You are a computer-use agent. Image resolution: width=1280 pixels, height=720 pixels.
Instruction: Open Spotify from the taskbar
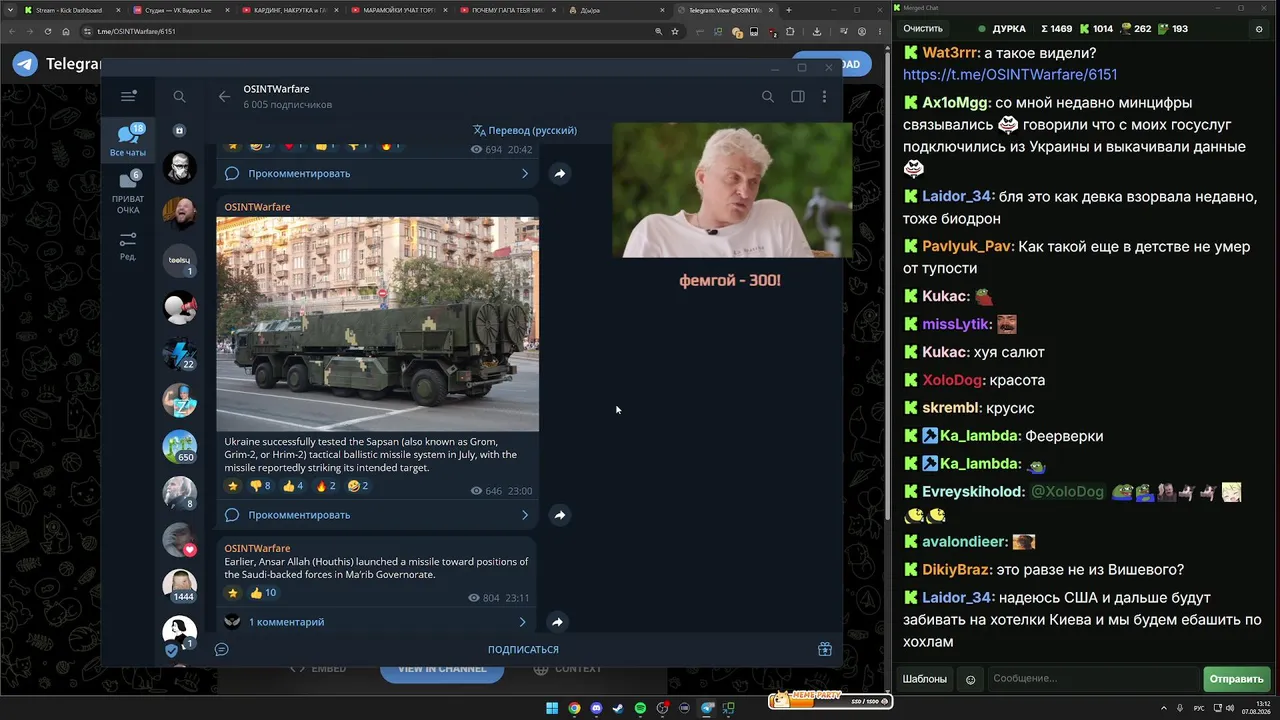pyautogui.click(x=640, y=708)
